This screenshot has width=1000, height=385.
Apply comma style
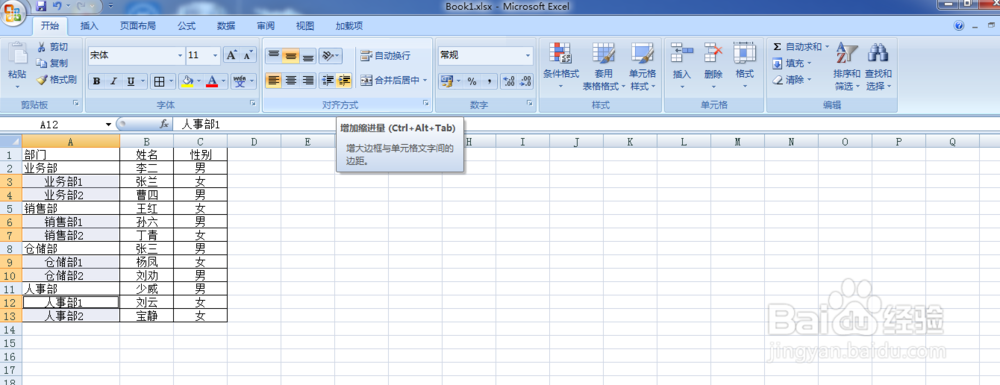tap(489, 81)
